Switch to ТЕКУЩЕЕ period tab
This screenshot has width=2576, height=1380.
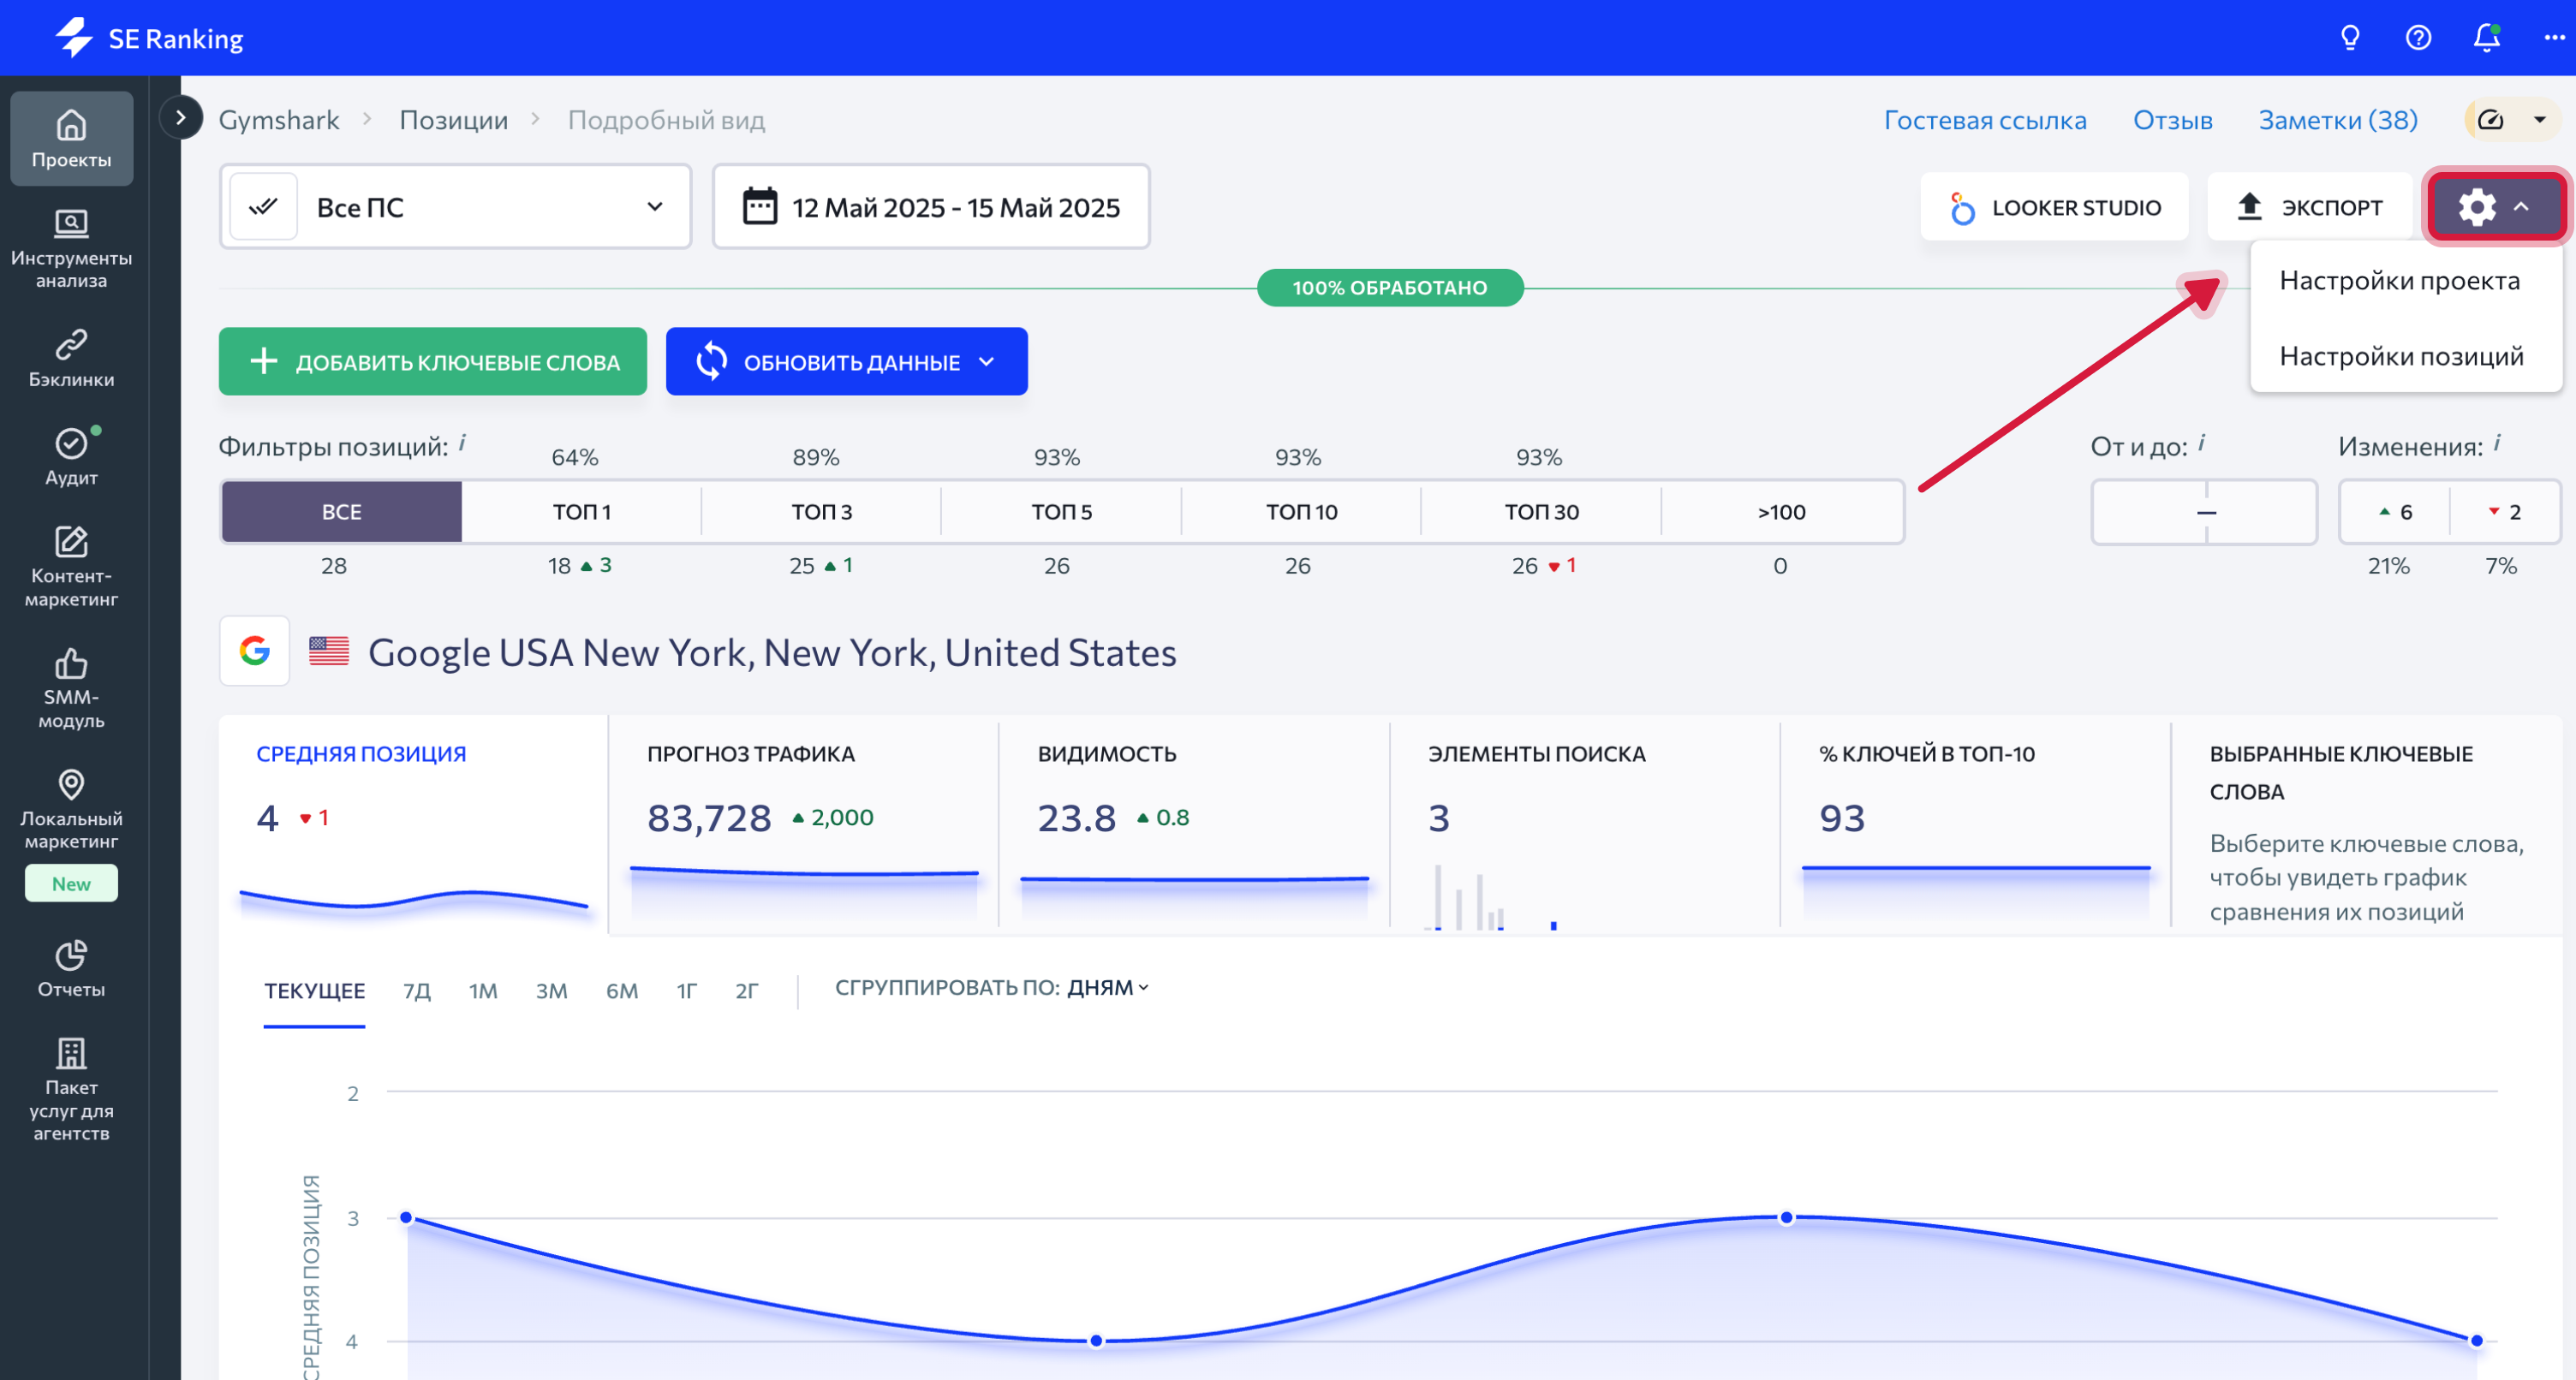click(314, 991)
